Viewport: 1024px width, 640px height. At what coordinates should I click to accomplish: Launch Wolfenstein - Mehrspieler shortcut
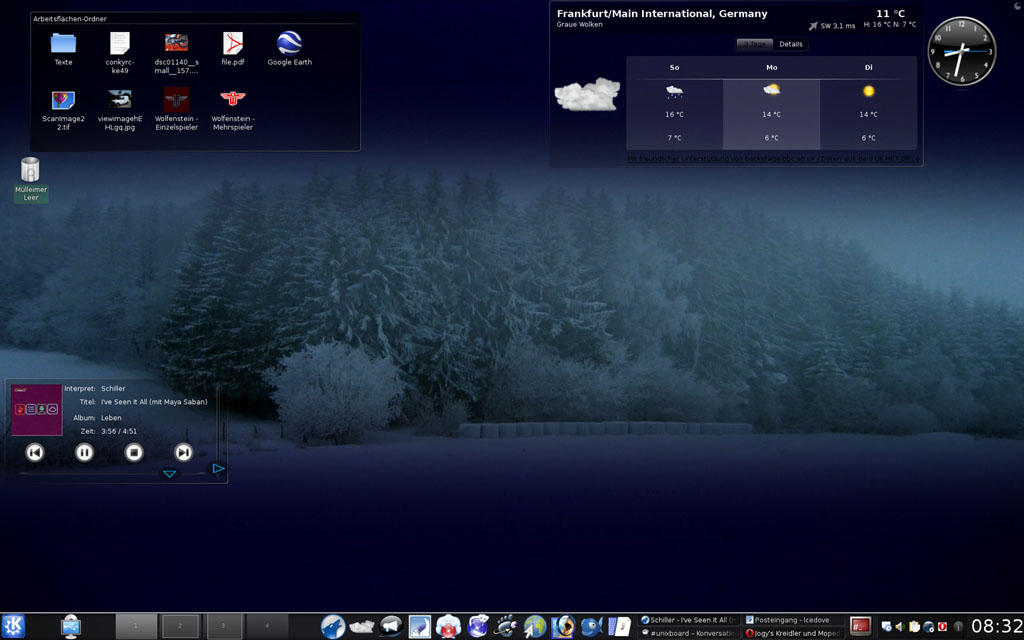[x=232, y=99]
